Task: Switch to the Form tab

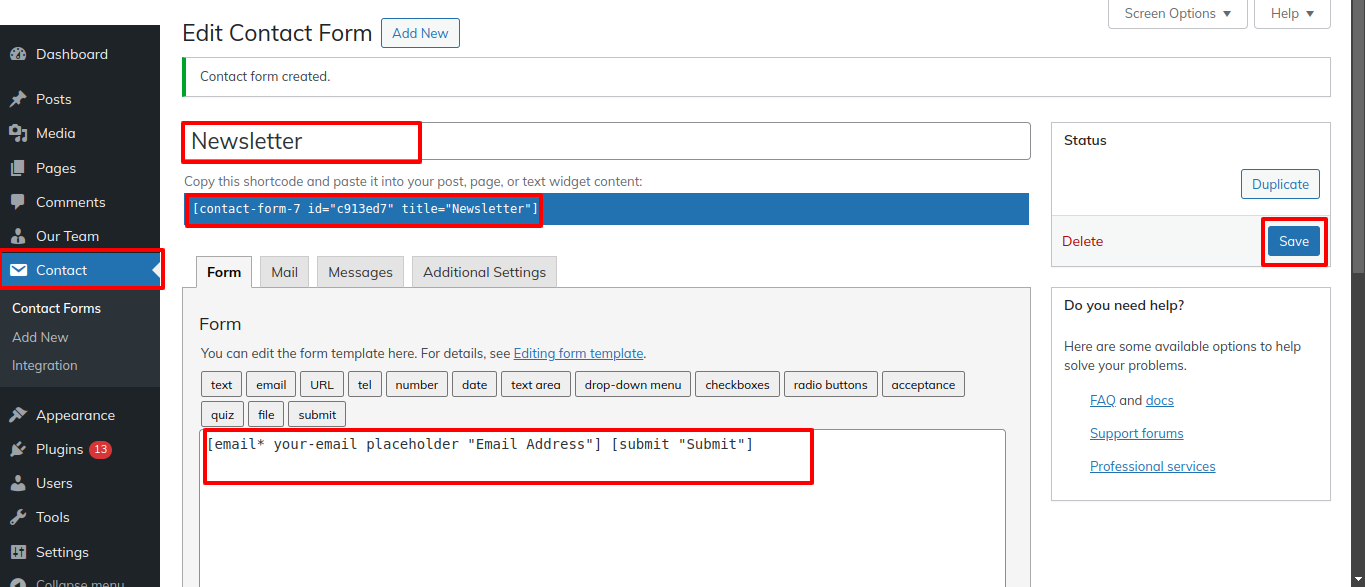Action: coord(224,272)
